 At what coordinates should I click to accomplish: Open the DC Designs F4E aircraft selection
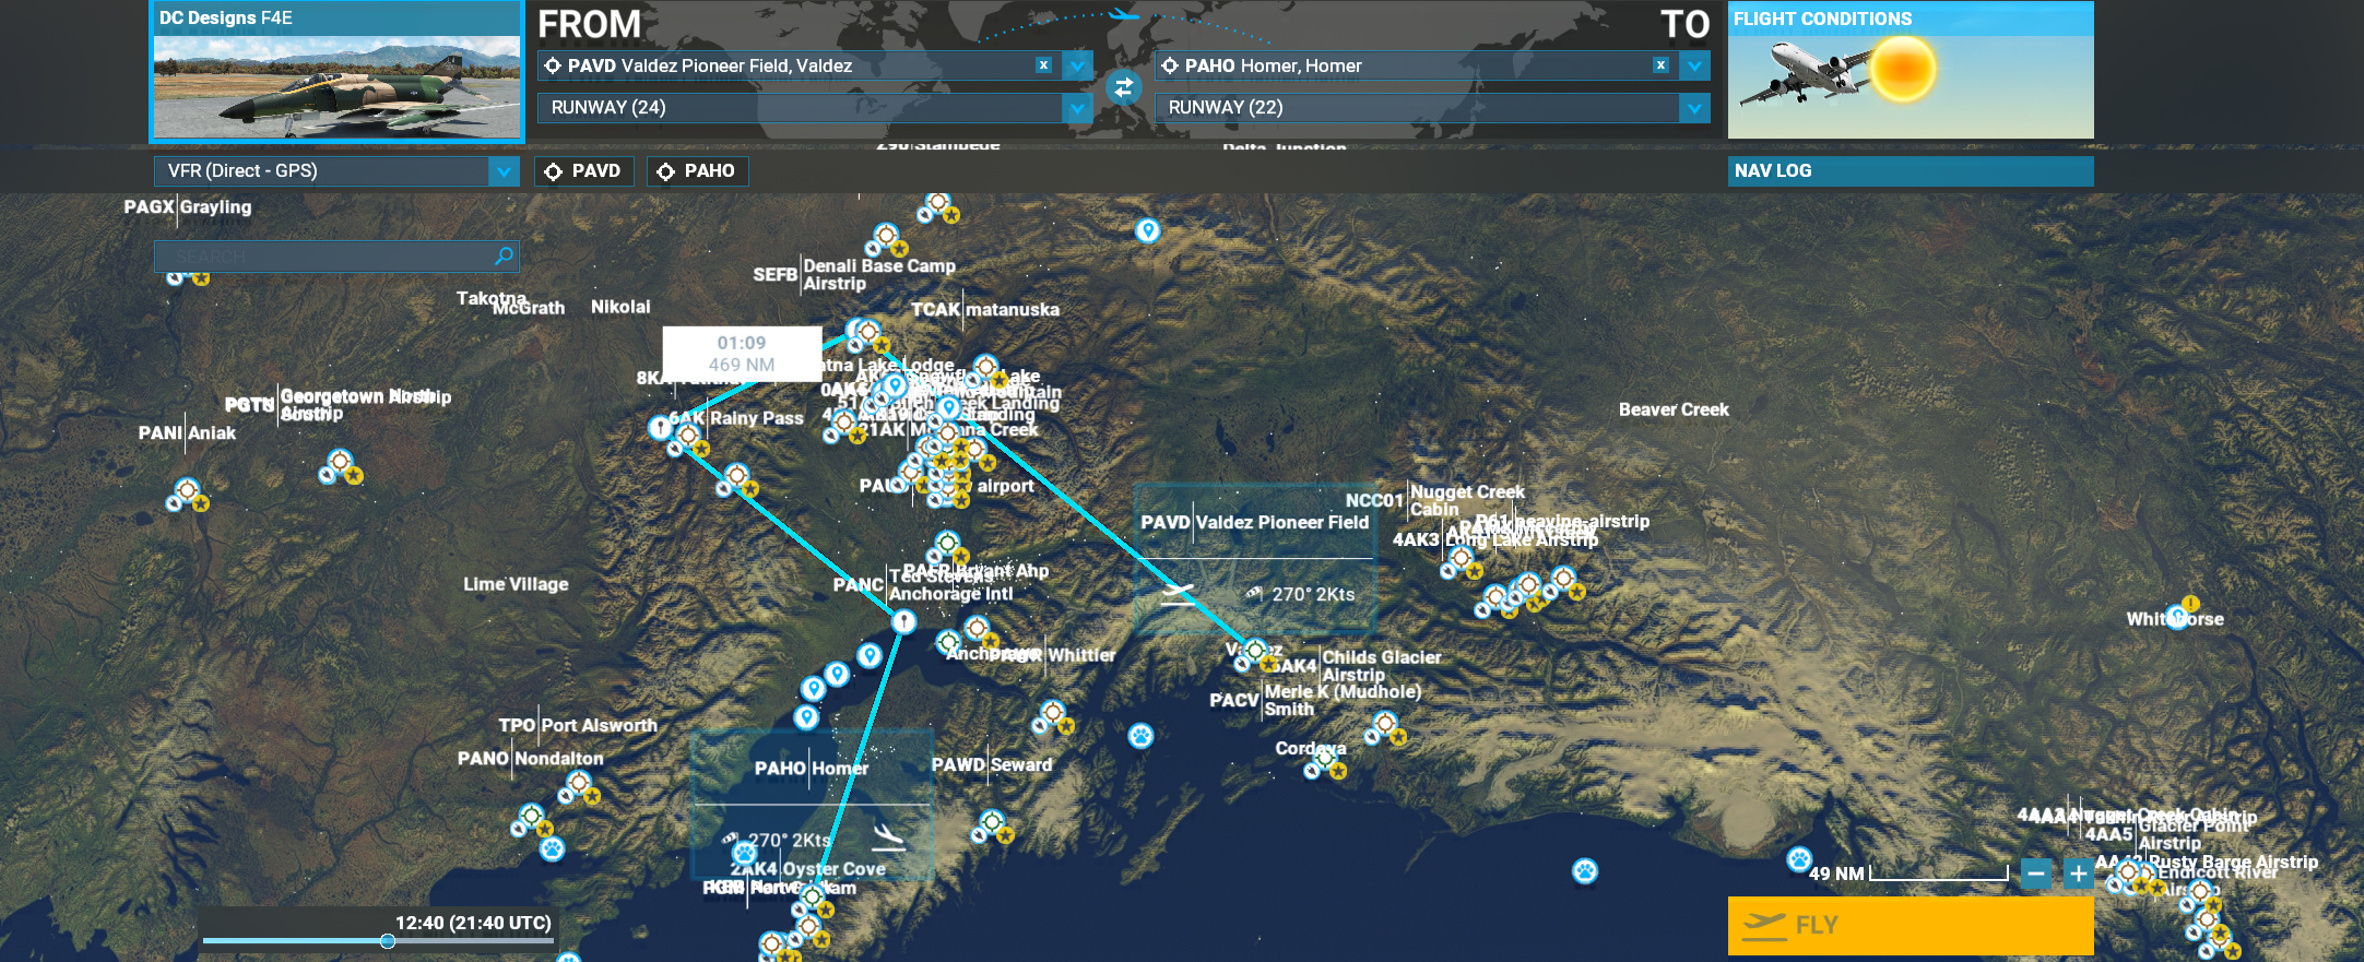click(x=336, y=71)
